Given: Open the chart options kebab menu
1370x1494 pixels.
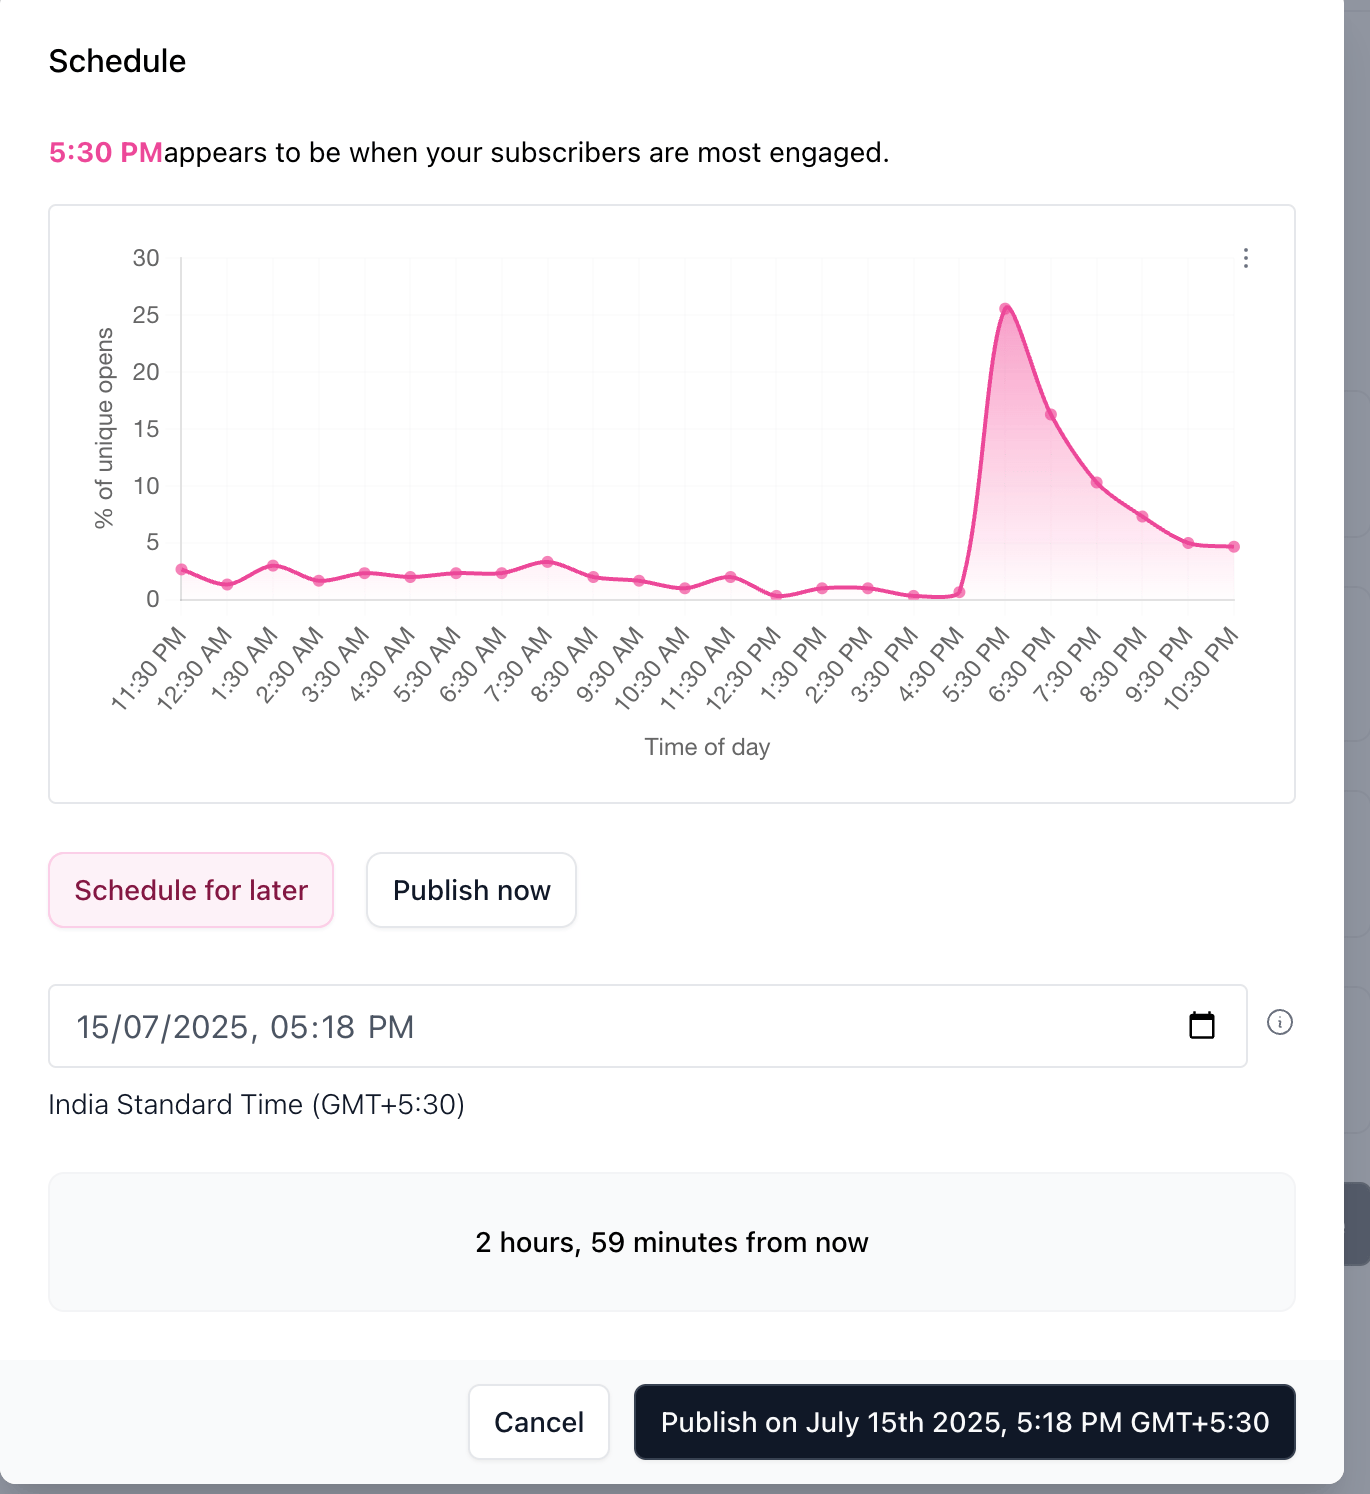Looking at the screenshot, I should tap(1245, 258).
